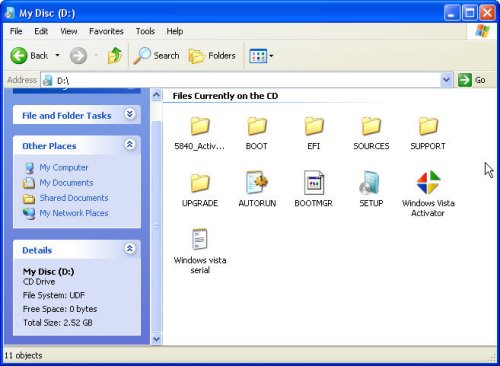The width and height of the screenshot is (500, 366).
Task: Go to My Documents link
Action: pos(66,183)
